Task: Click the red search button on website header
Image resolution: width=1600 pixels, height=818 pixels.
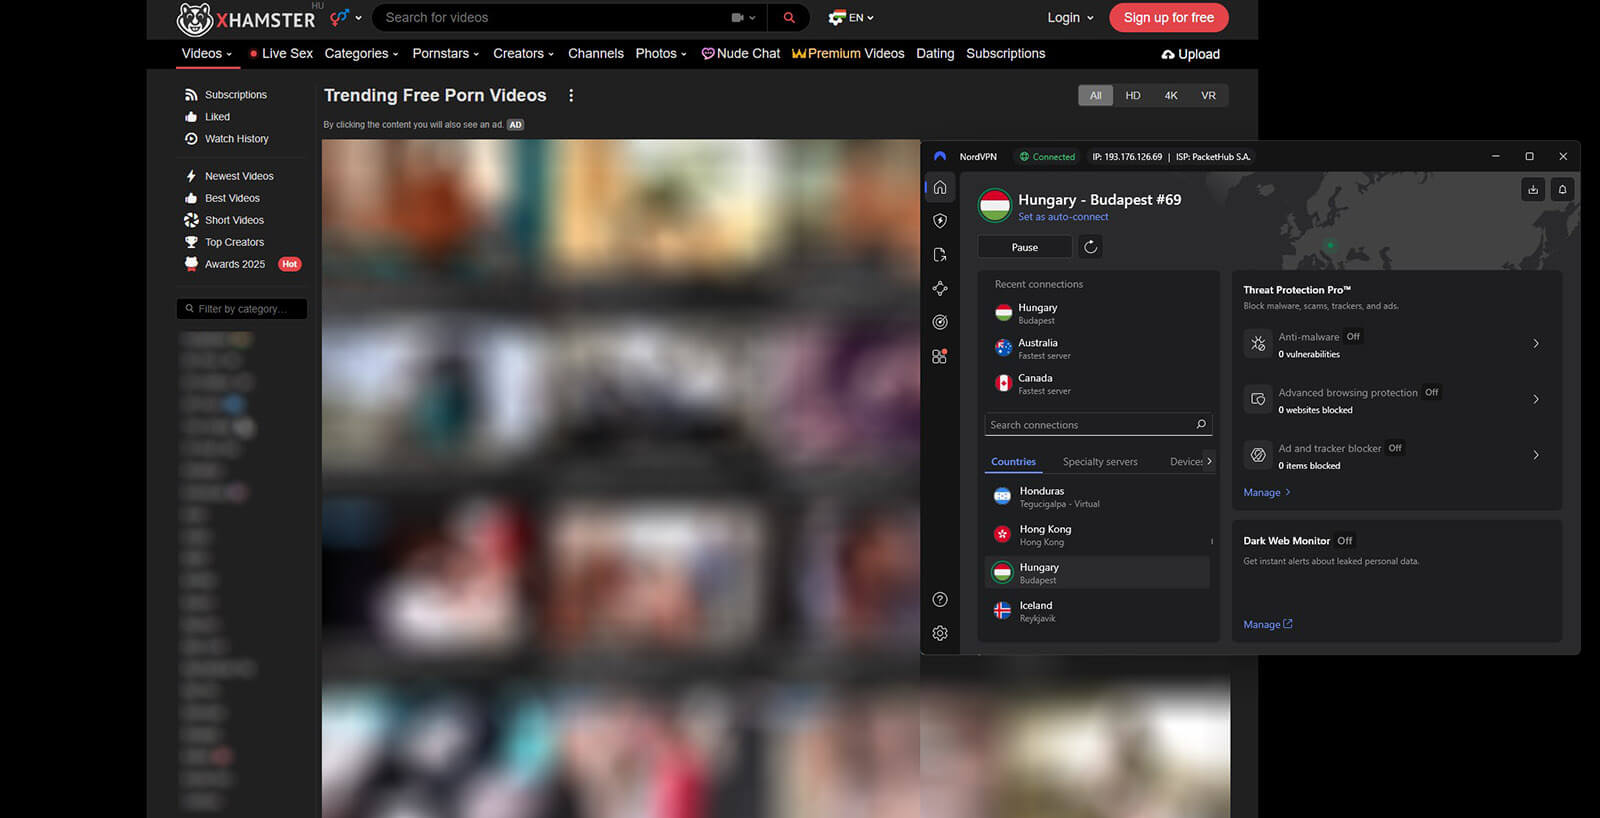Action: point(789,17)
